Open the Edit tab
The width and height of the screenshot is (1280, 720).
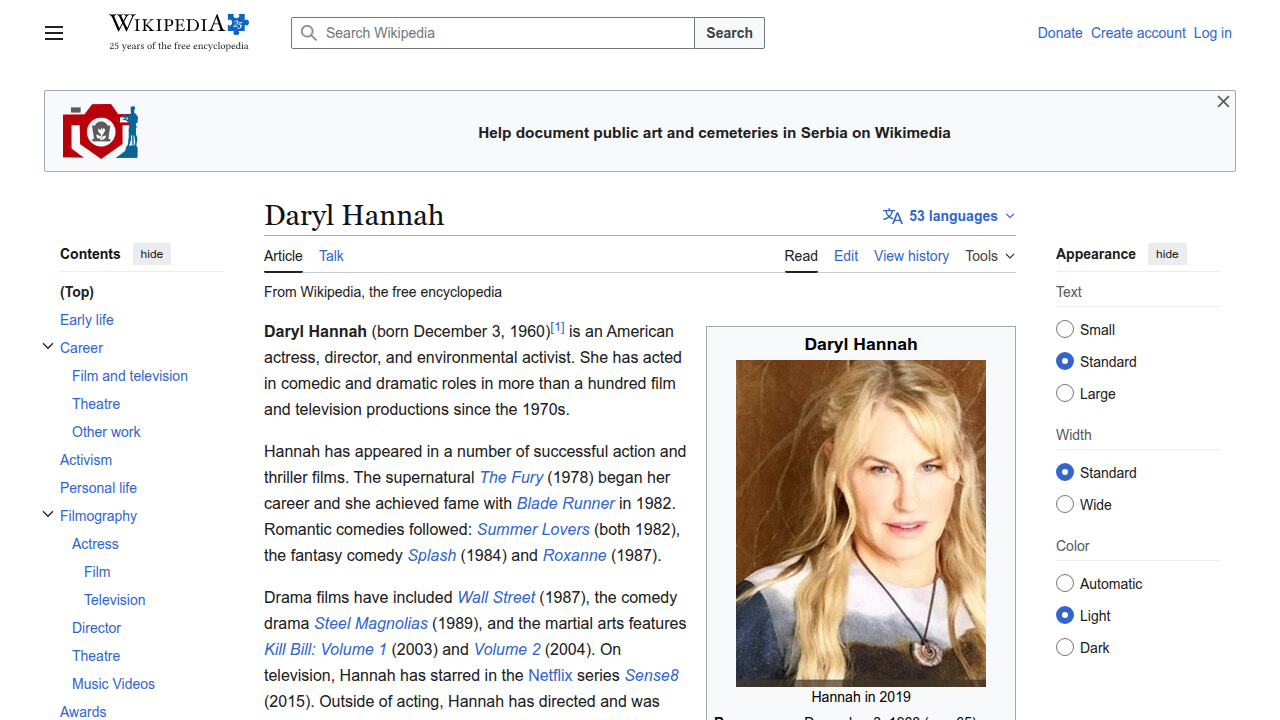coord(846,256)
